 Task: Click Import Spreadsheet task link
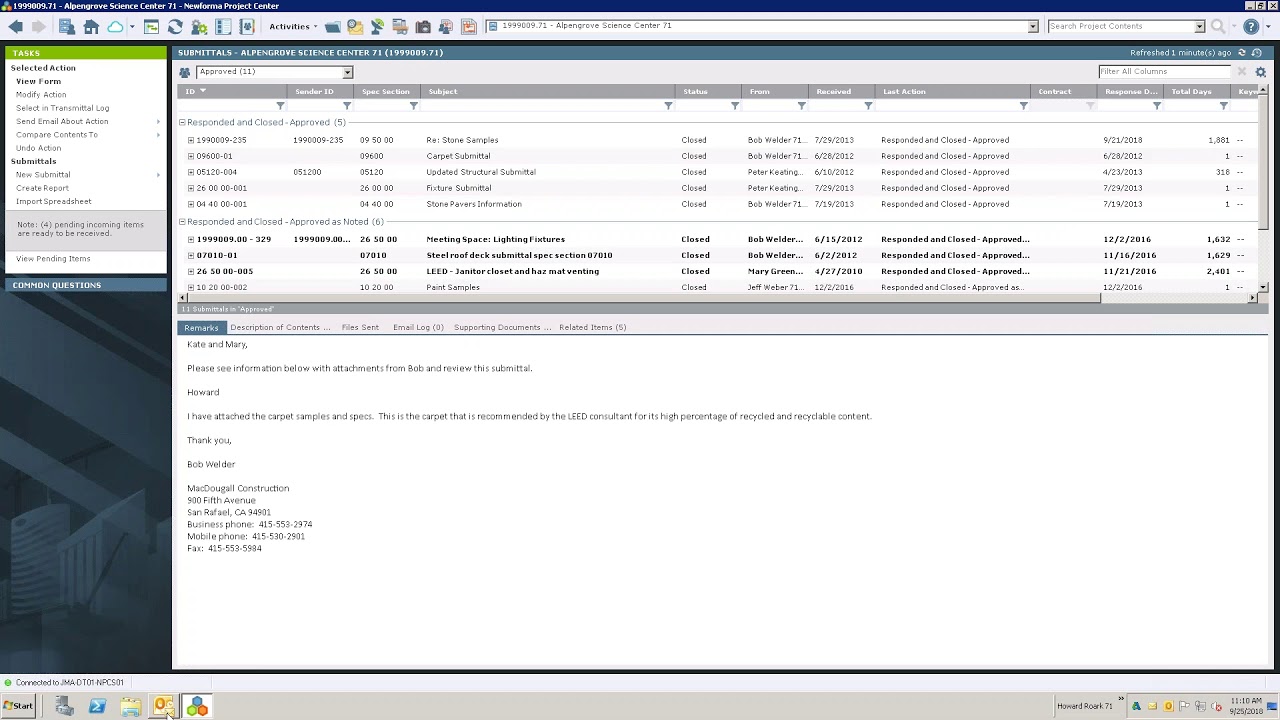tap(53, 202)
